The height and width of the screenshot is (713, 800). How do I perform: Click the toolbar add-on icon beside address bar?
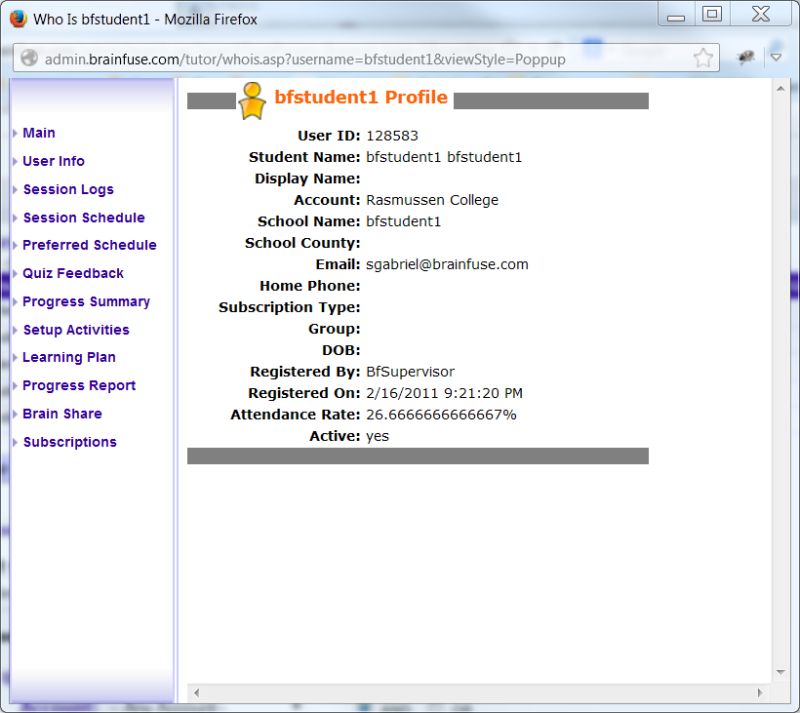tap(745, 58)
